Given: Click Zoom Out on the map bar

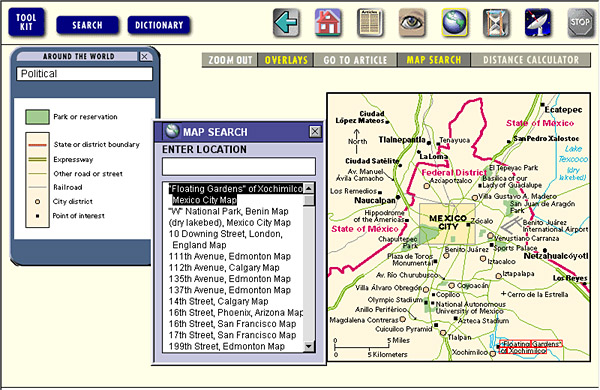Looking at the screenshot, I should (230, 60).
